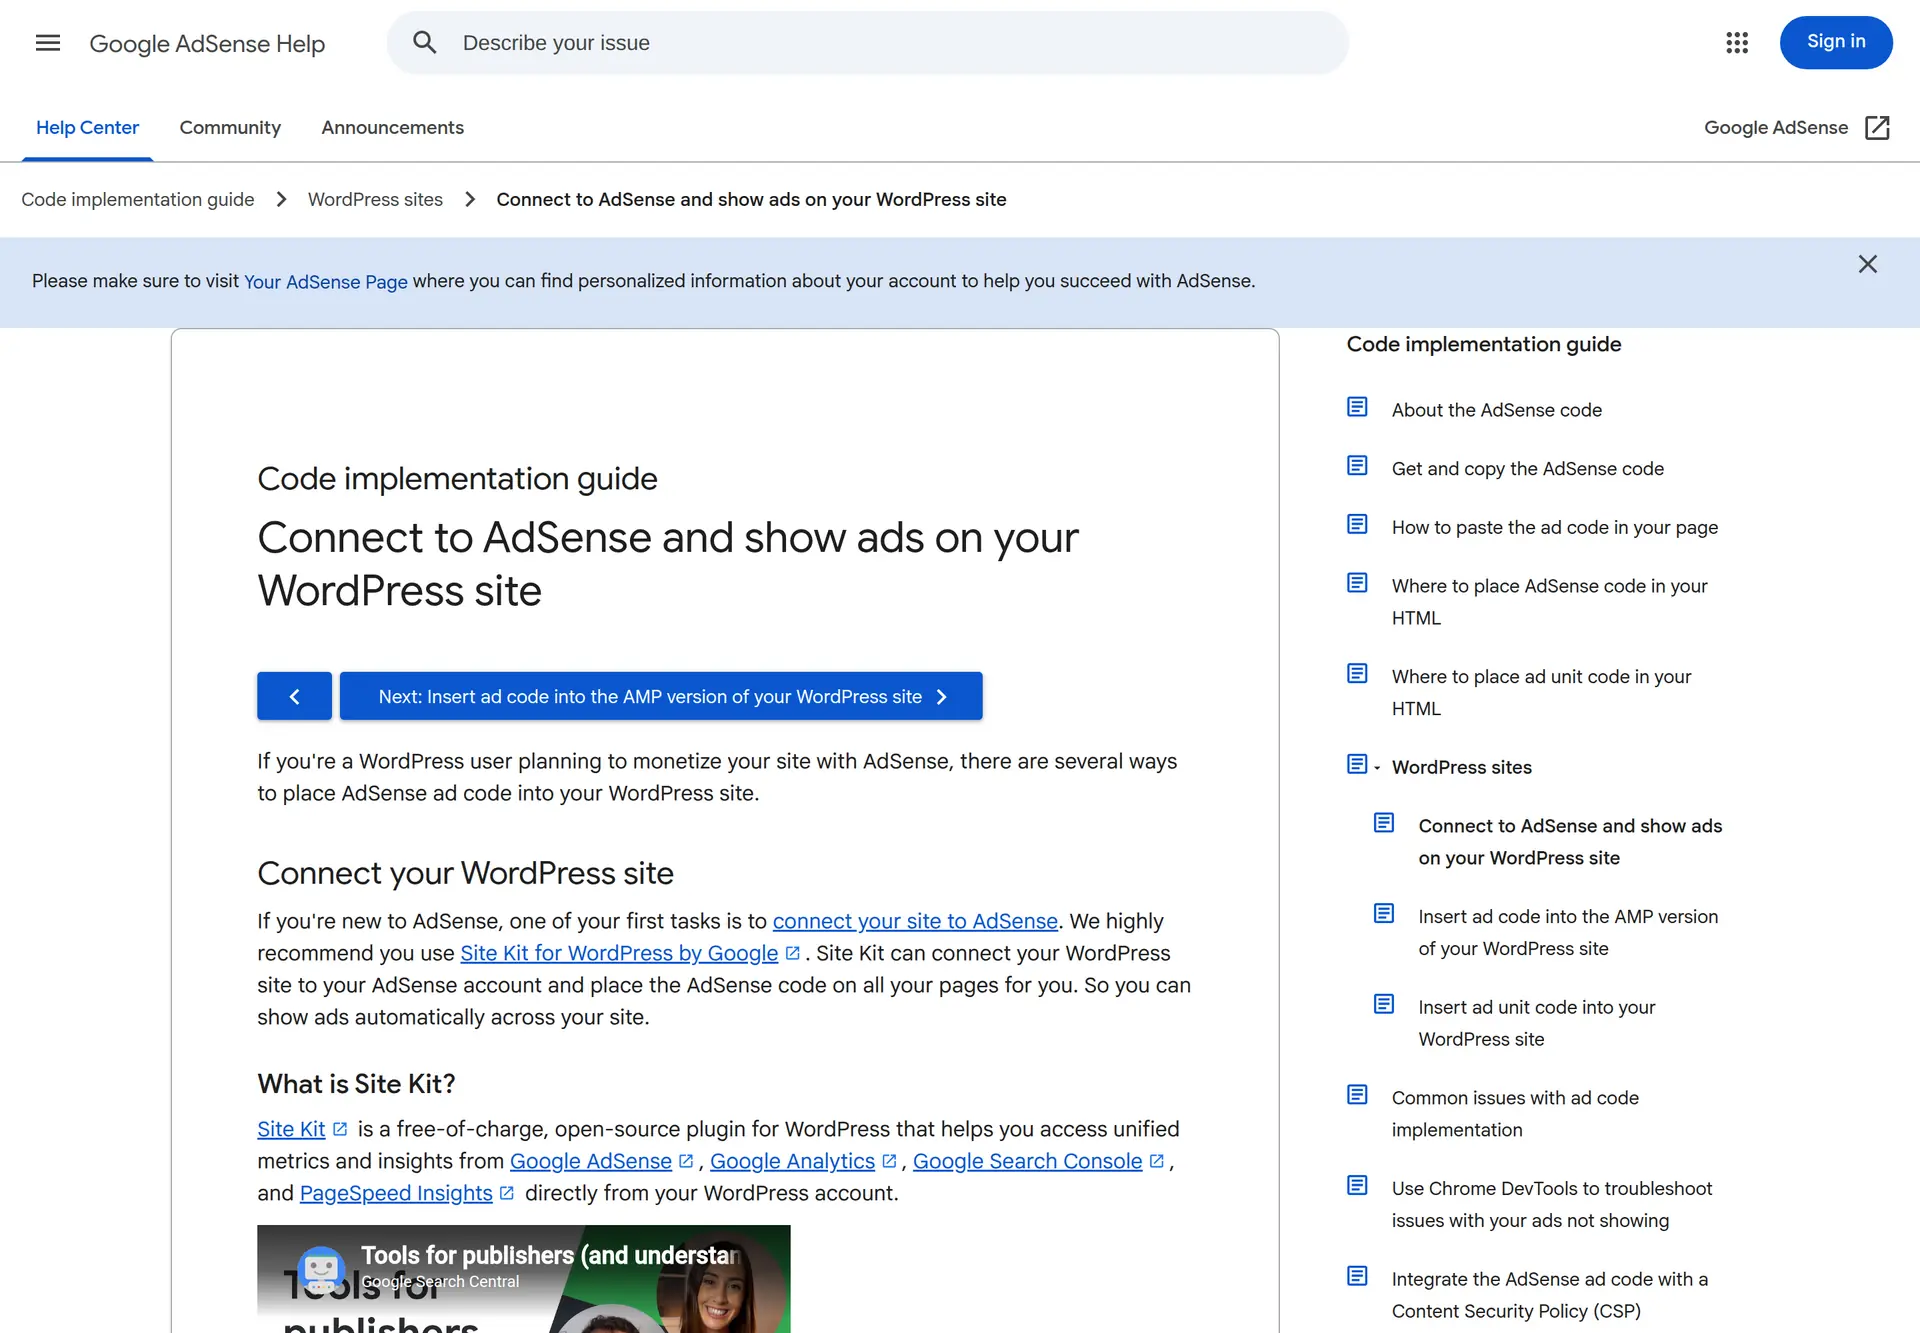Click external-link icon after Site Kit for WordPress by Google
Screen dimensions: 1920x1333
[x=793, y=953]
